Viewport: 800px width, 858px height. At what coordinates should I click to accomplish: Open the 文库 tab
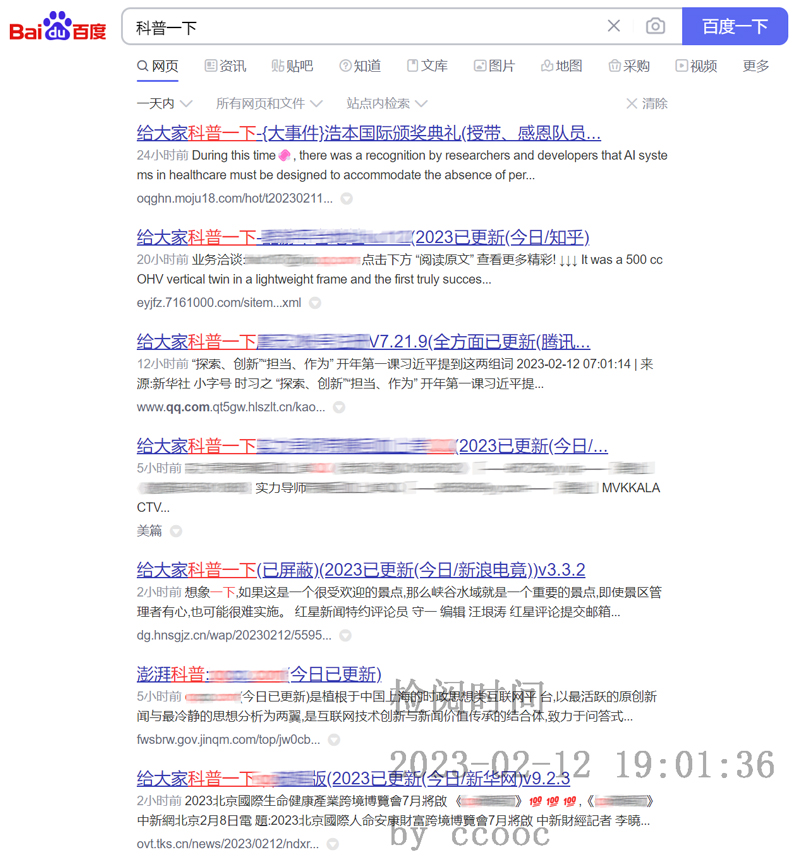pyautogui.click(x=427, y=66)
